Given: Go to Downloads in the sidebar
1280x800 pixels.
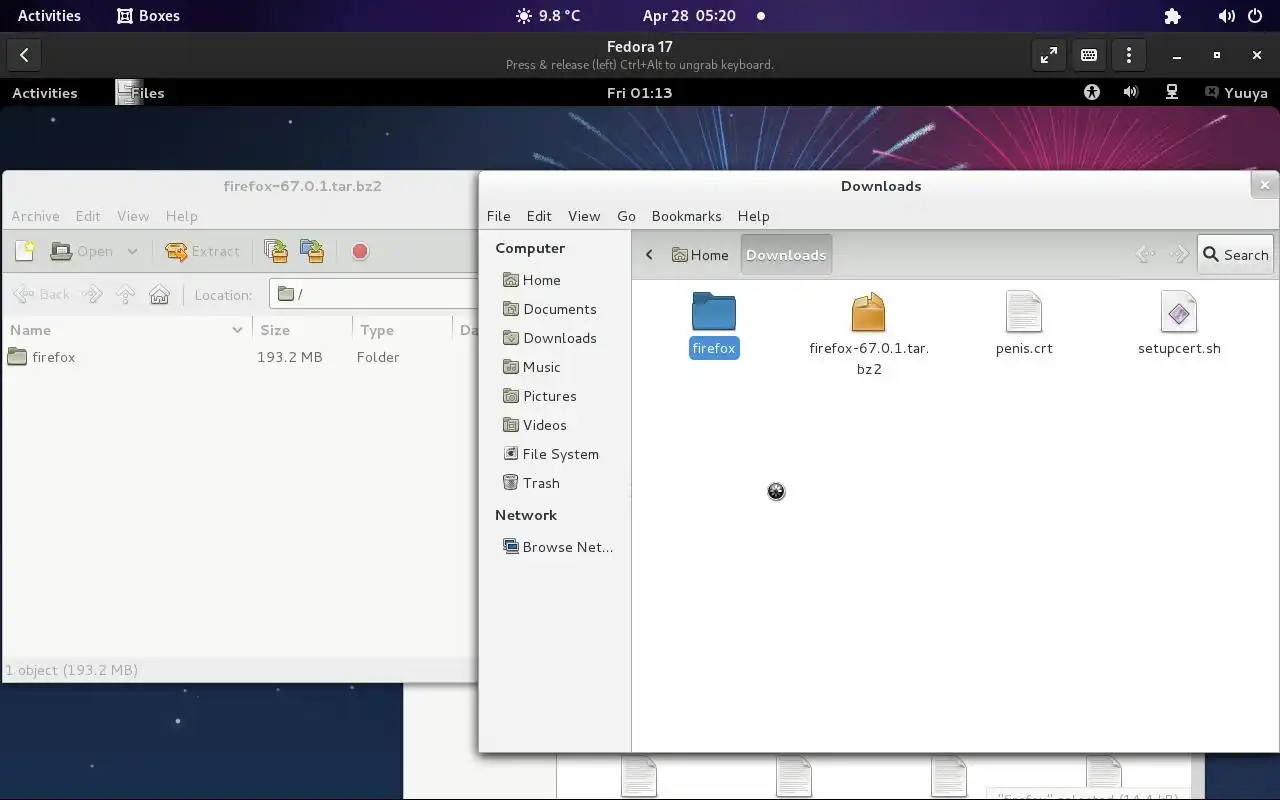Looking at the screenshot, I should pyautogui.click(x=555, y=338).
